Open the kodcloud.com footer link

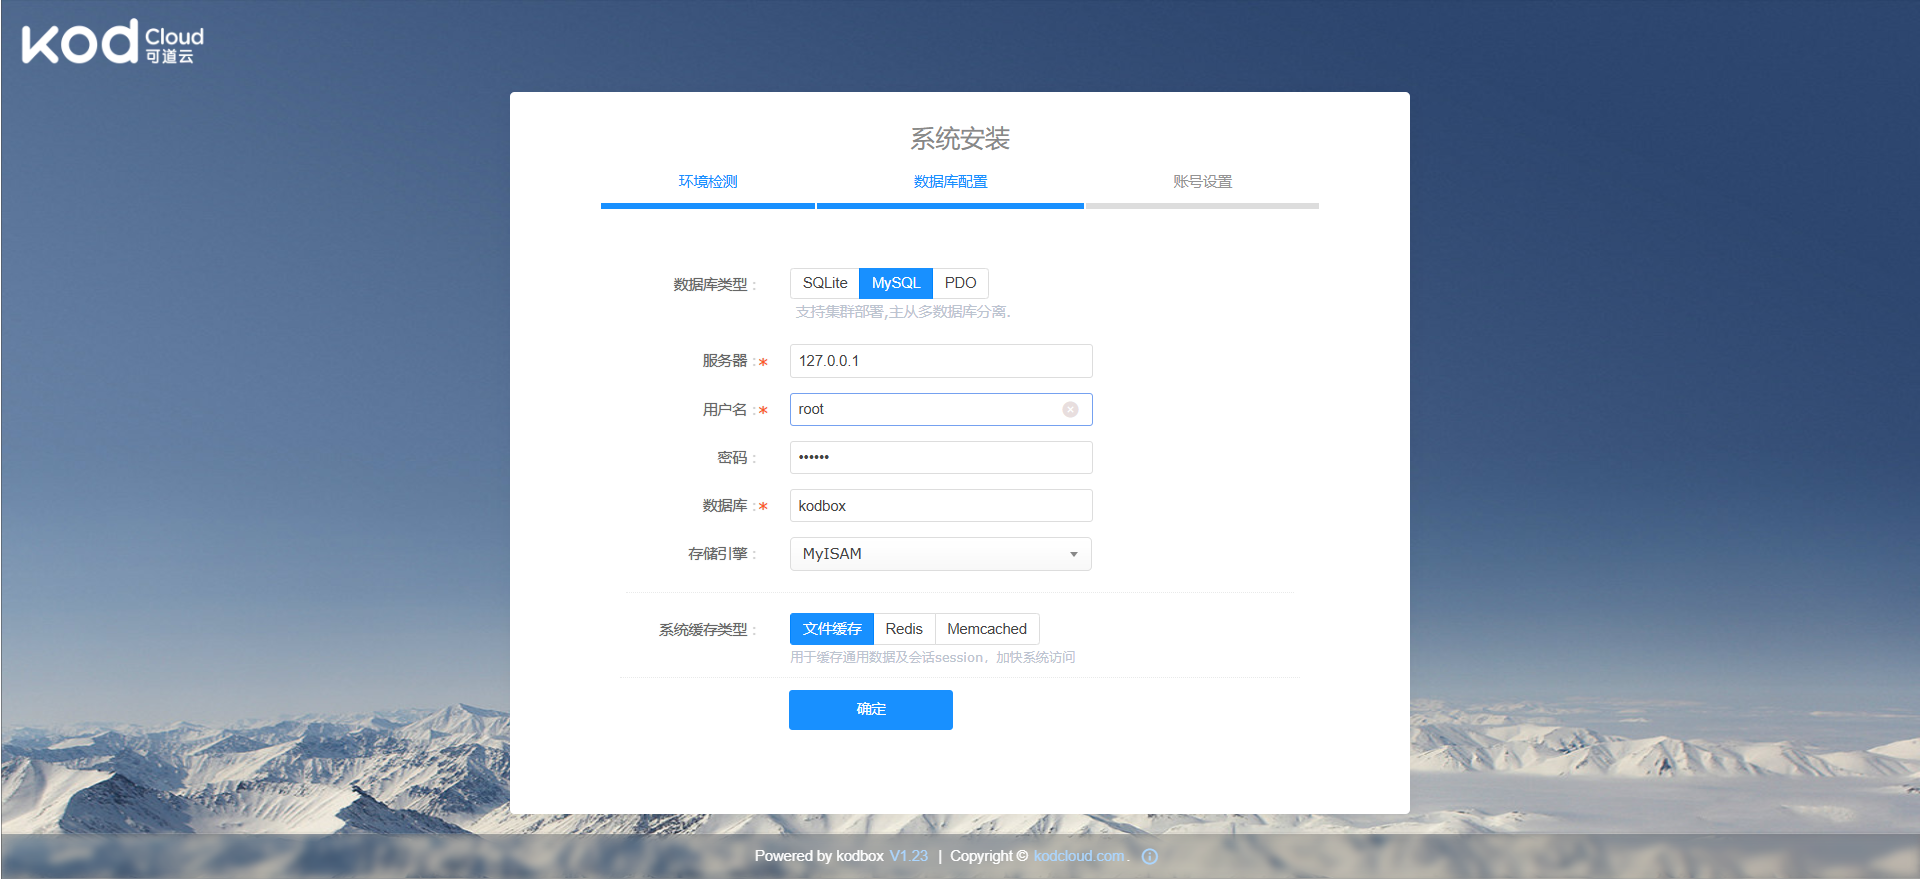tap(1079, 856)
